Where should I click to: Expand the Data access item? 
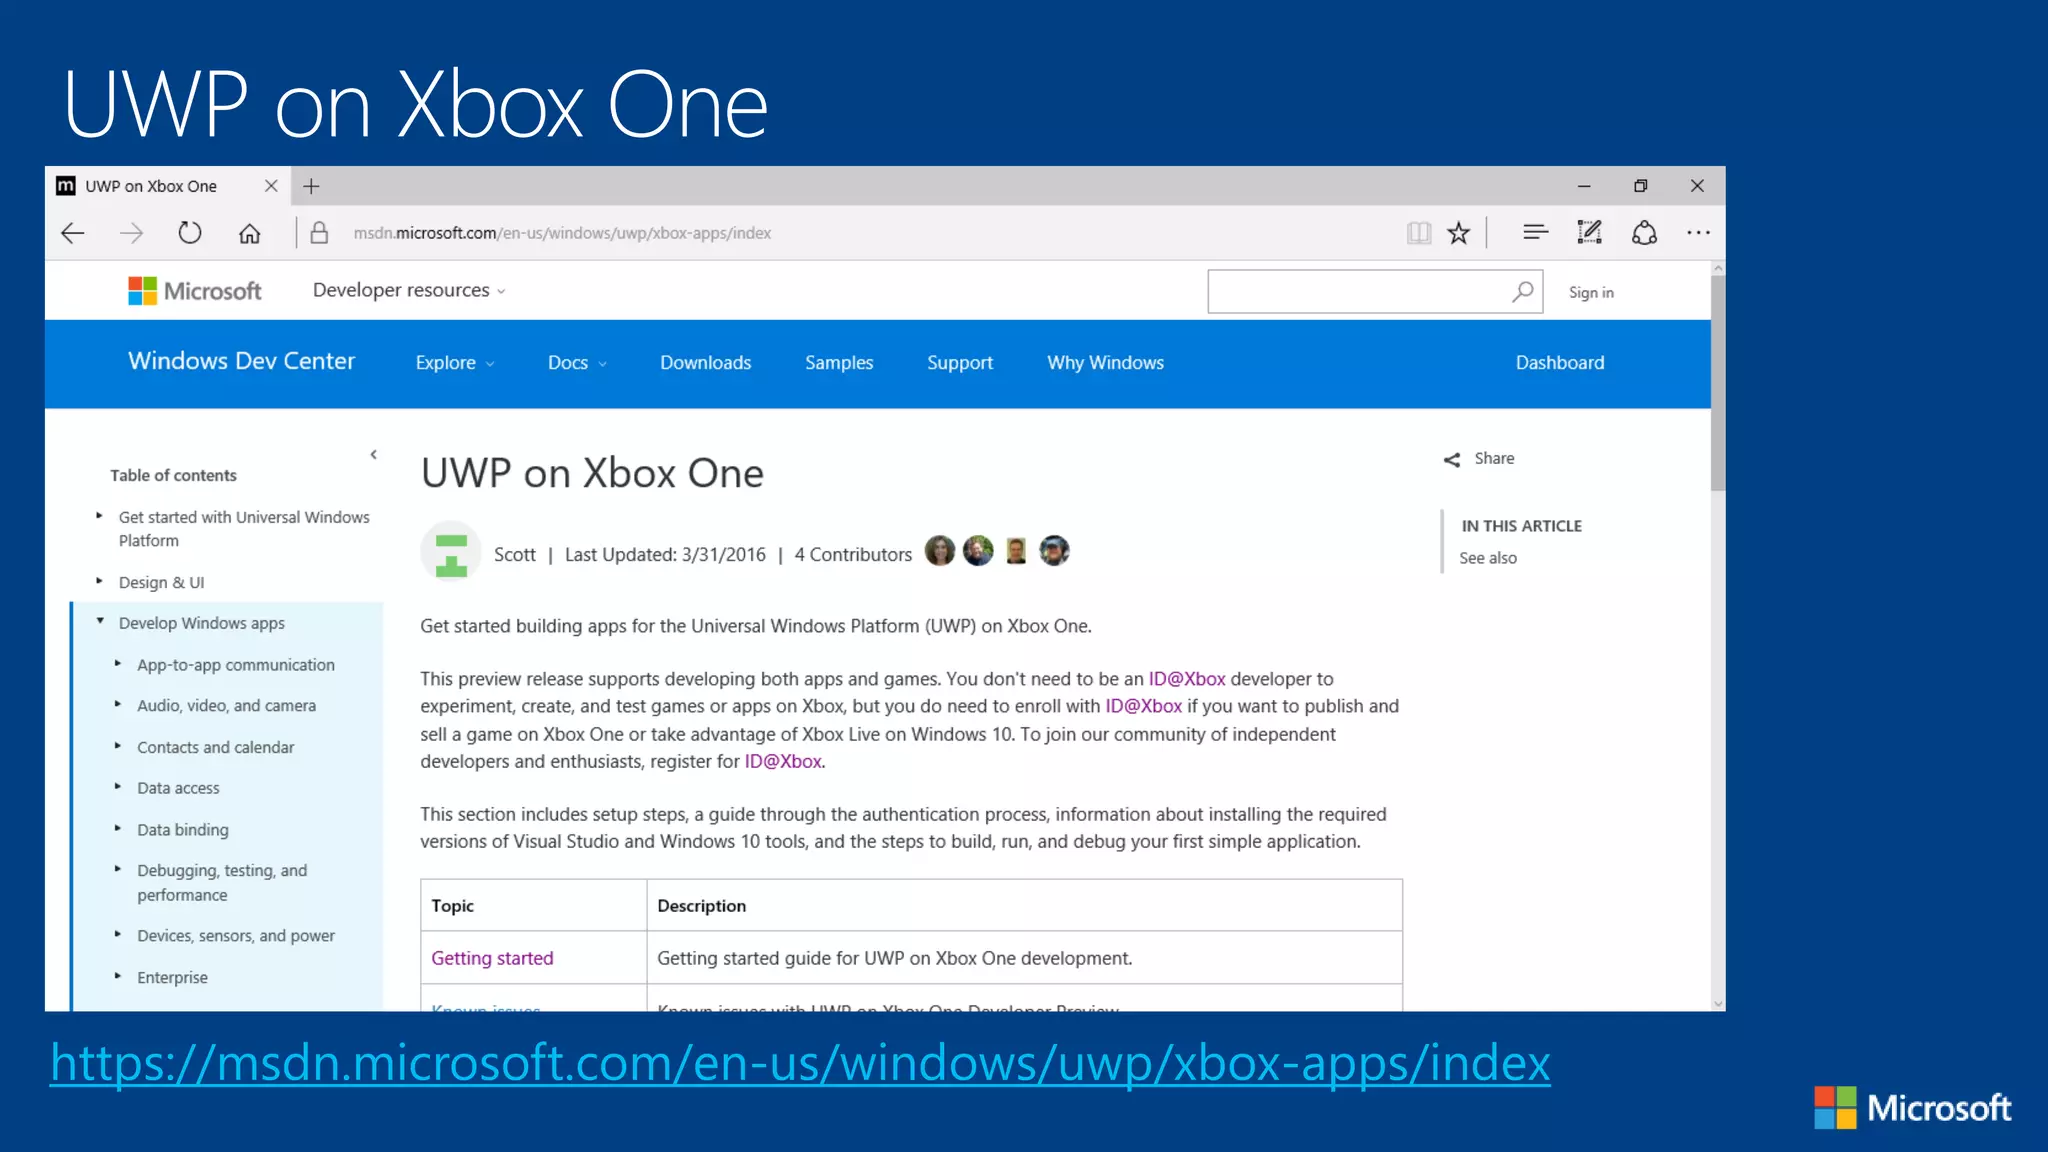click(x=118, y=787)
